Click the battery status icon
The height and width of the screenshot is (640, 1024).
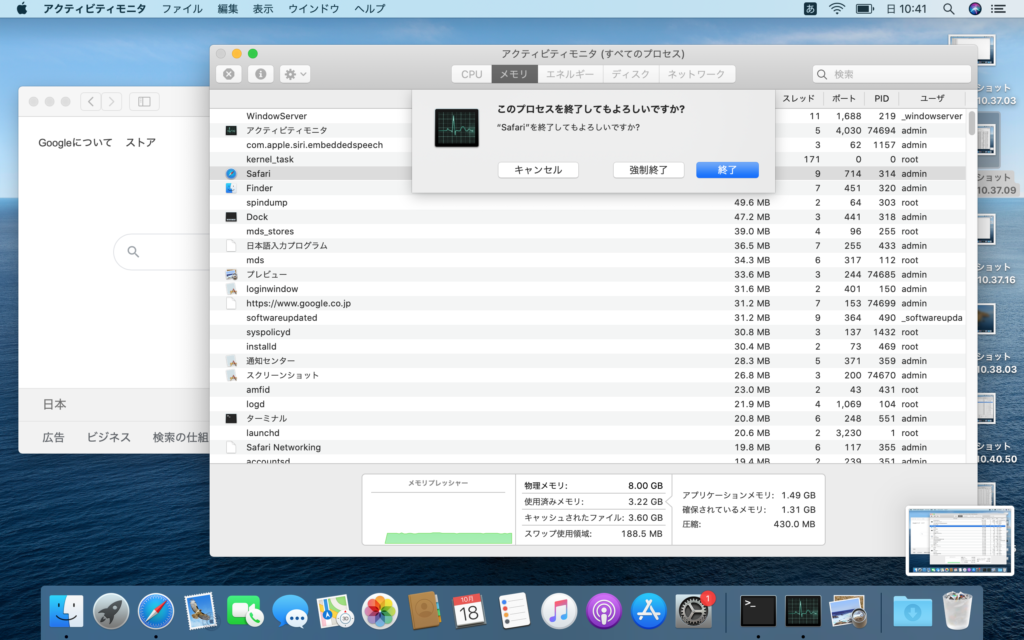click(x=865, y=8)
